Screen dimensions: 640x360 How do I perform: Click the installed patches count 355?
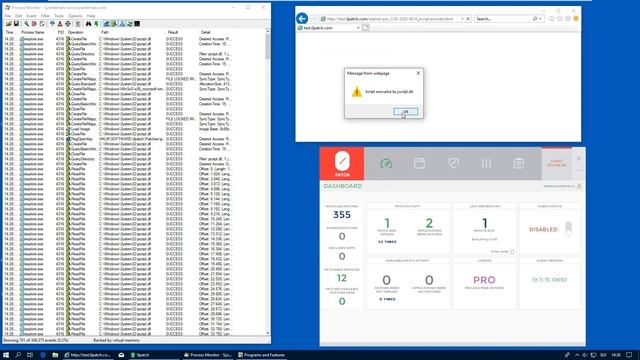342,215
